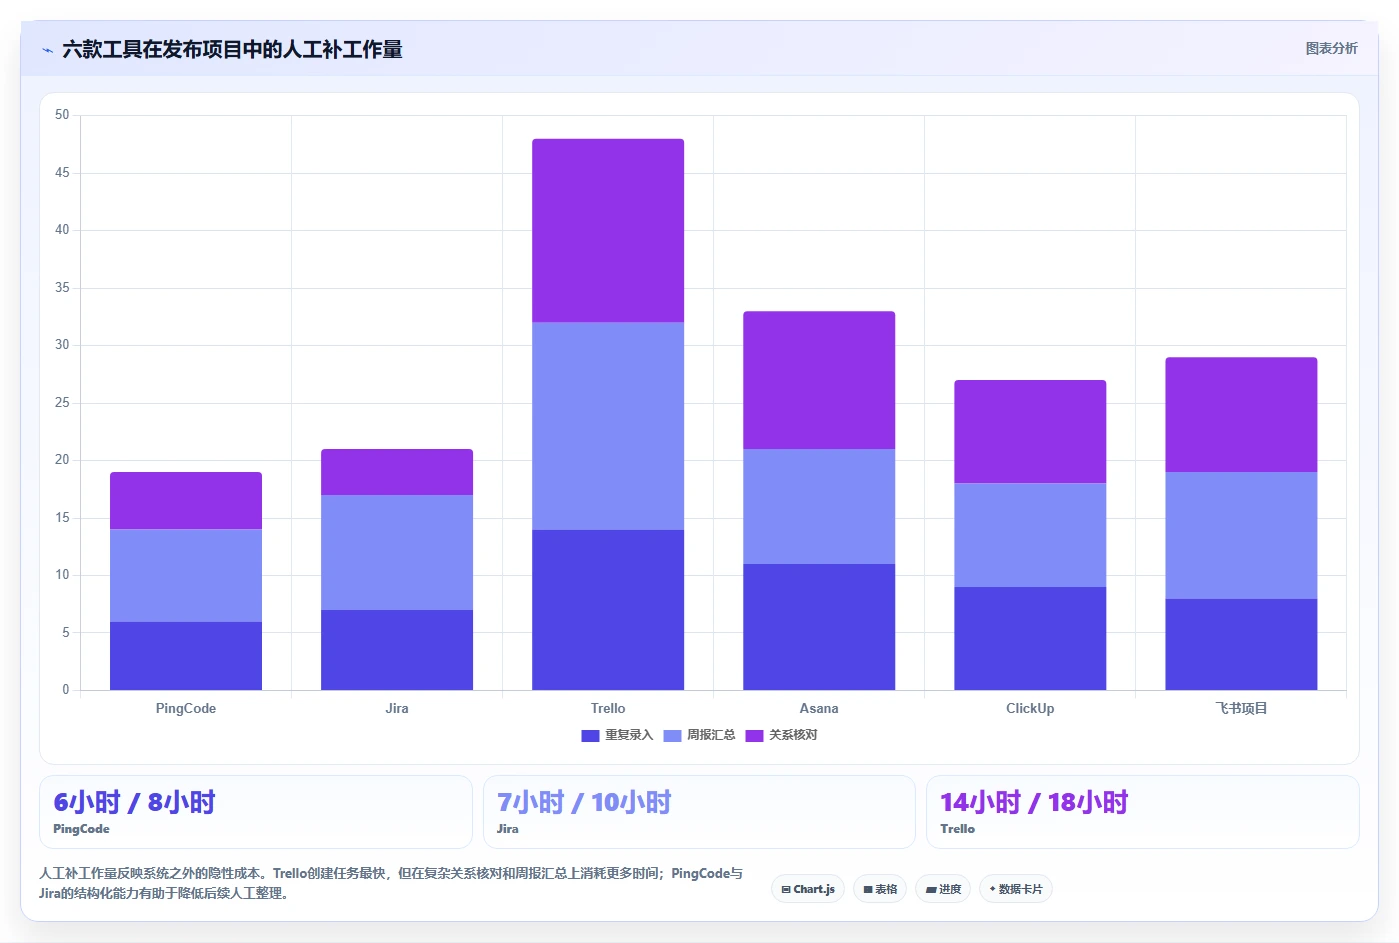Select the Jira 周报汇总 bar segment
1399x943 pixels.
397,552
